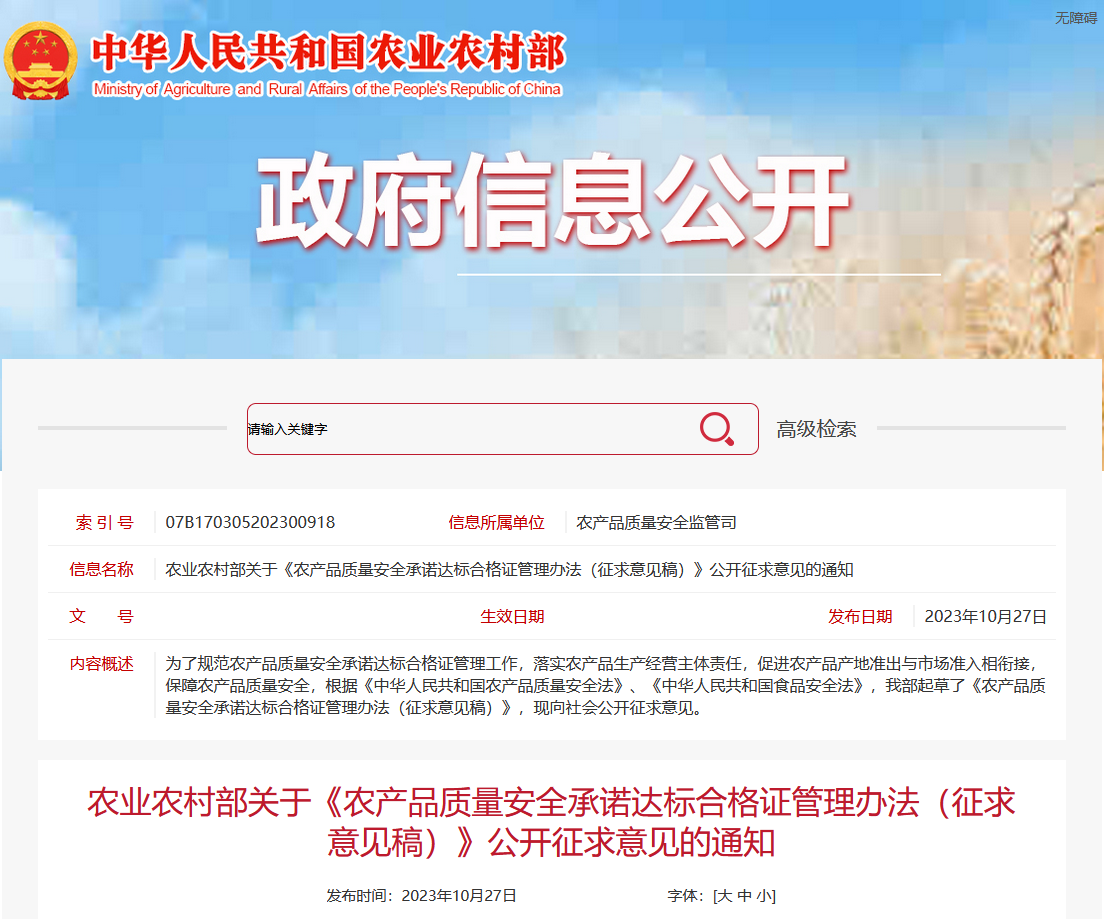Screen dimensions: 1104x919
Task: Click the 中华人民共和国农业农村部 site title
Action: pyautogui.click(x=329, y=52)
